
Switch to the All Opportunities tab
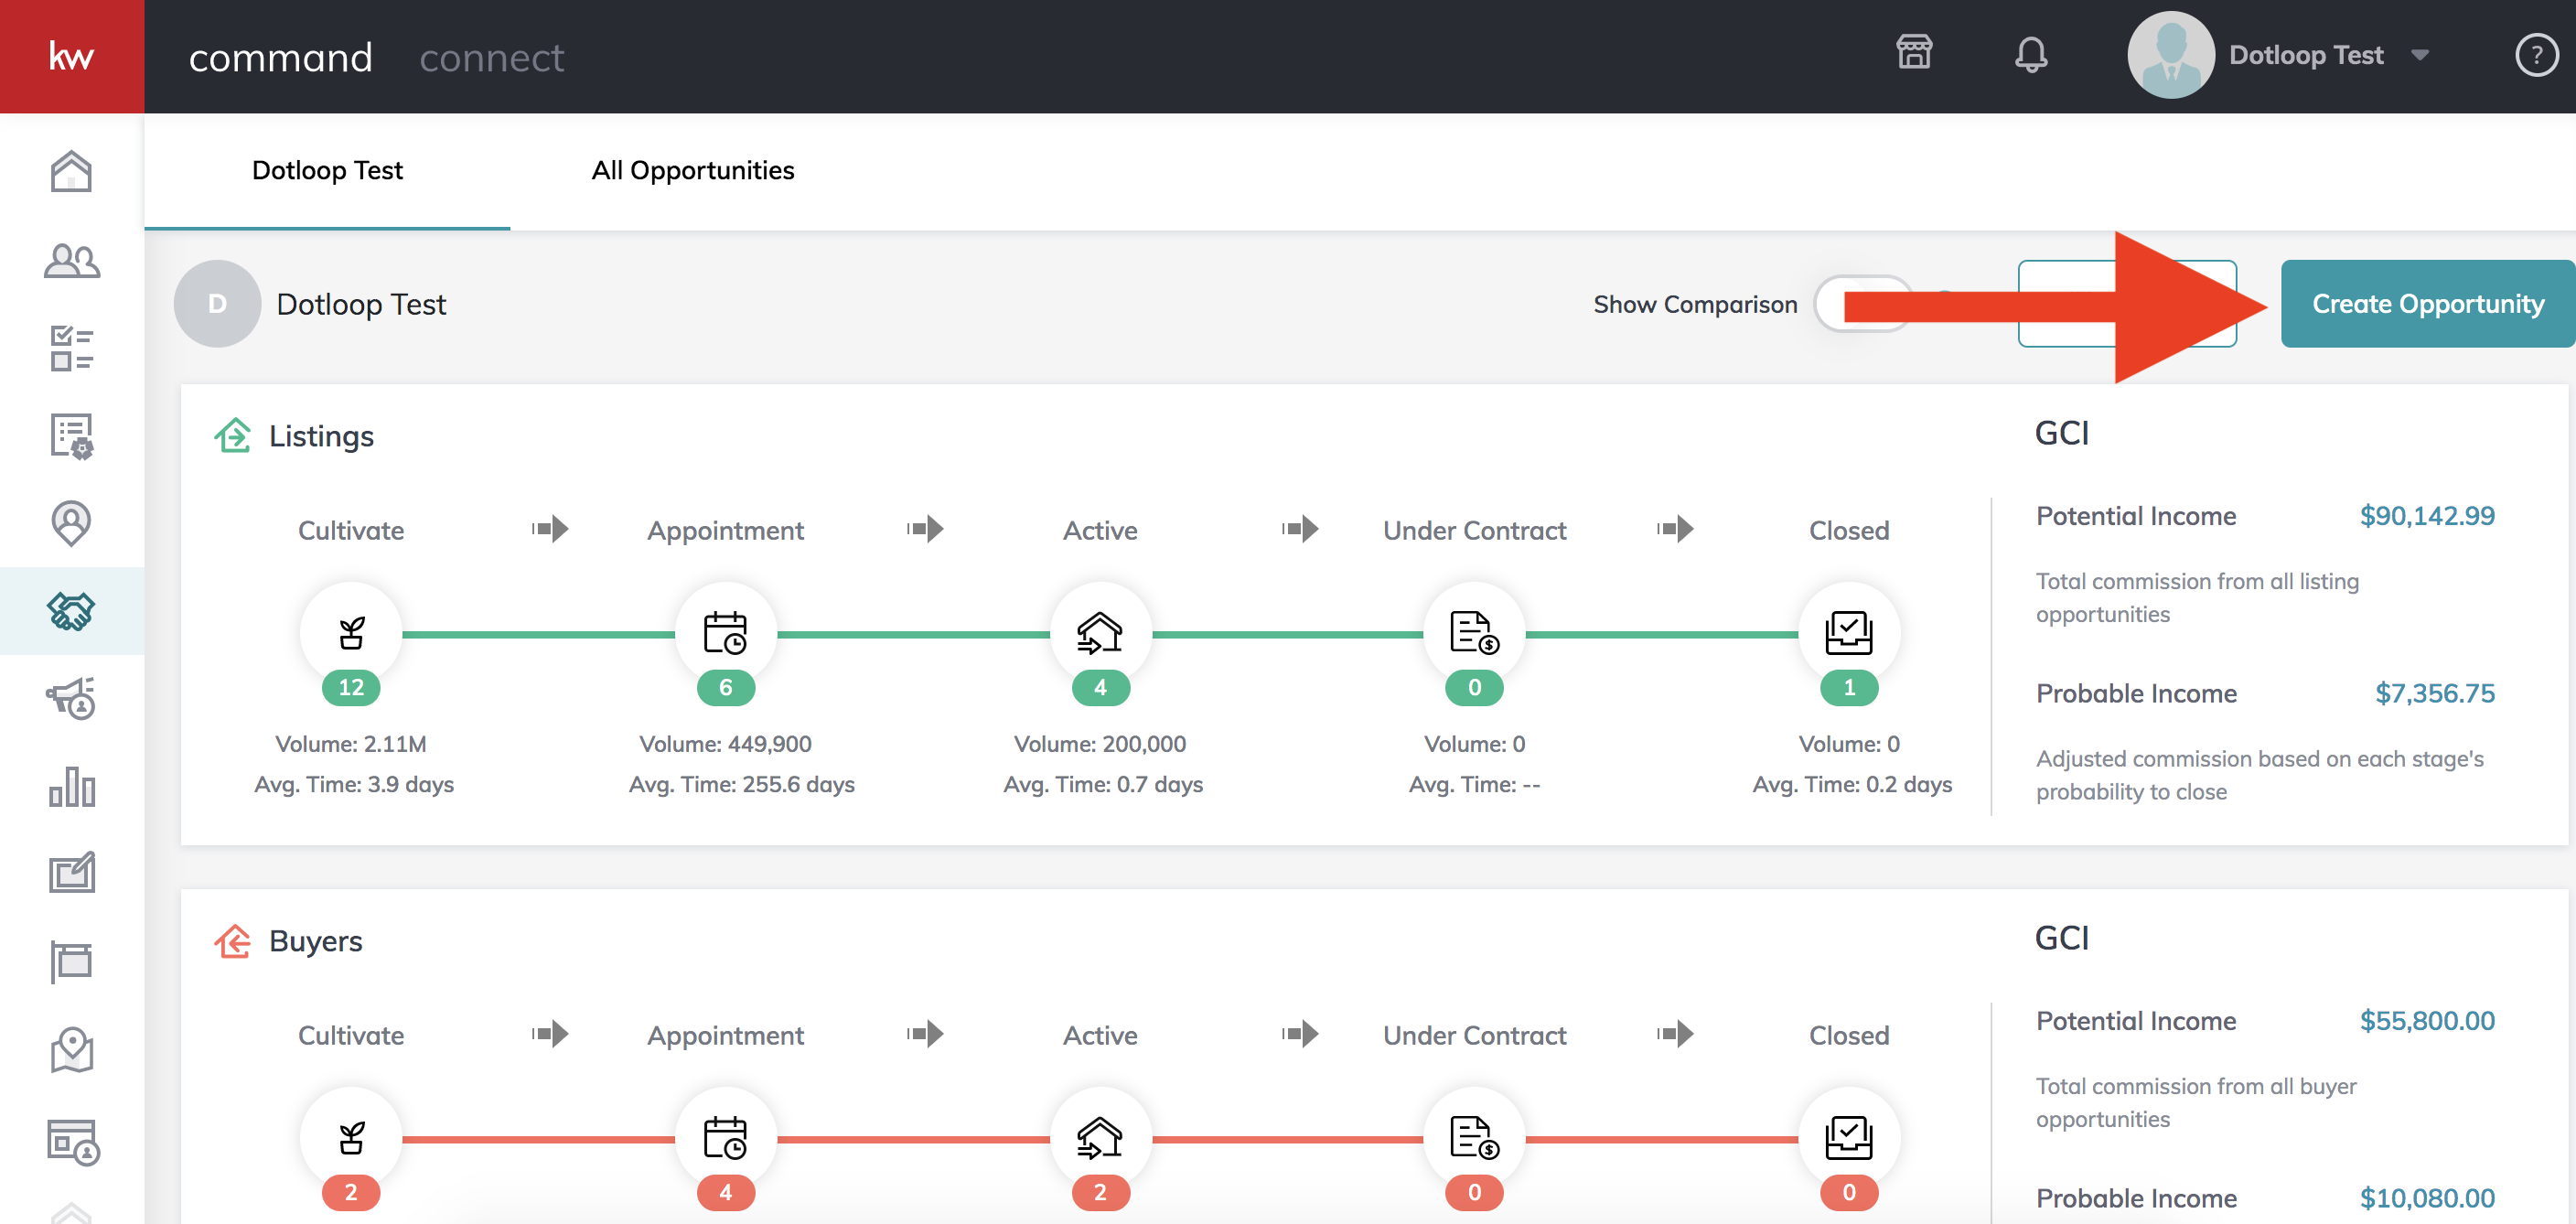(692, 170)
